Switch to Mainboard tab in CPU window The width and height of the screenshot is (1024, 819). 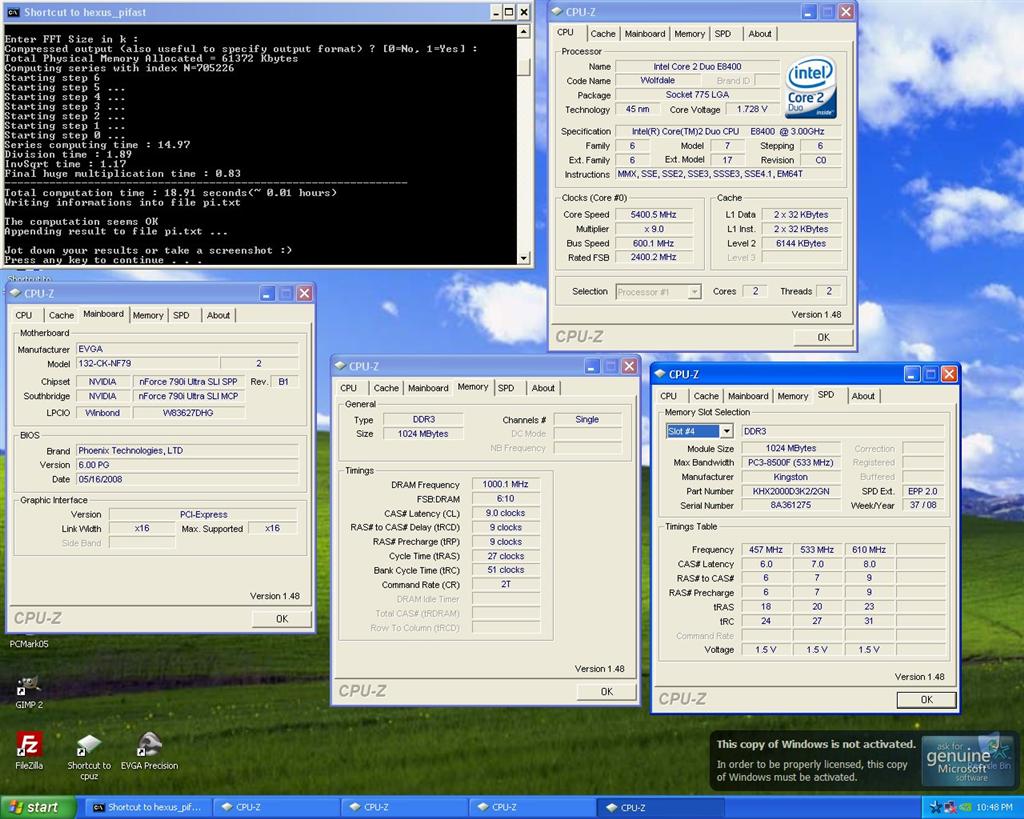tap(645, 34)
